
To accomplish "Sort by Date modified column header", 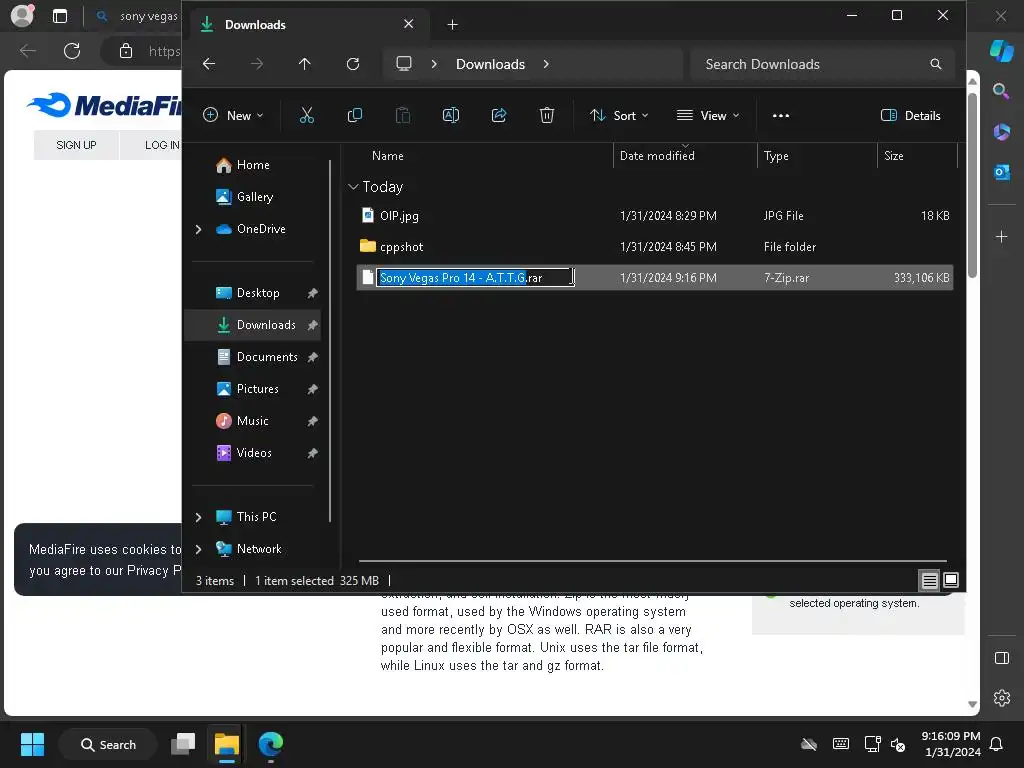I will (x=657, y=156).
